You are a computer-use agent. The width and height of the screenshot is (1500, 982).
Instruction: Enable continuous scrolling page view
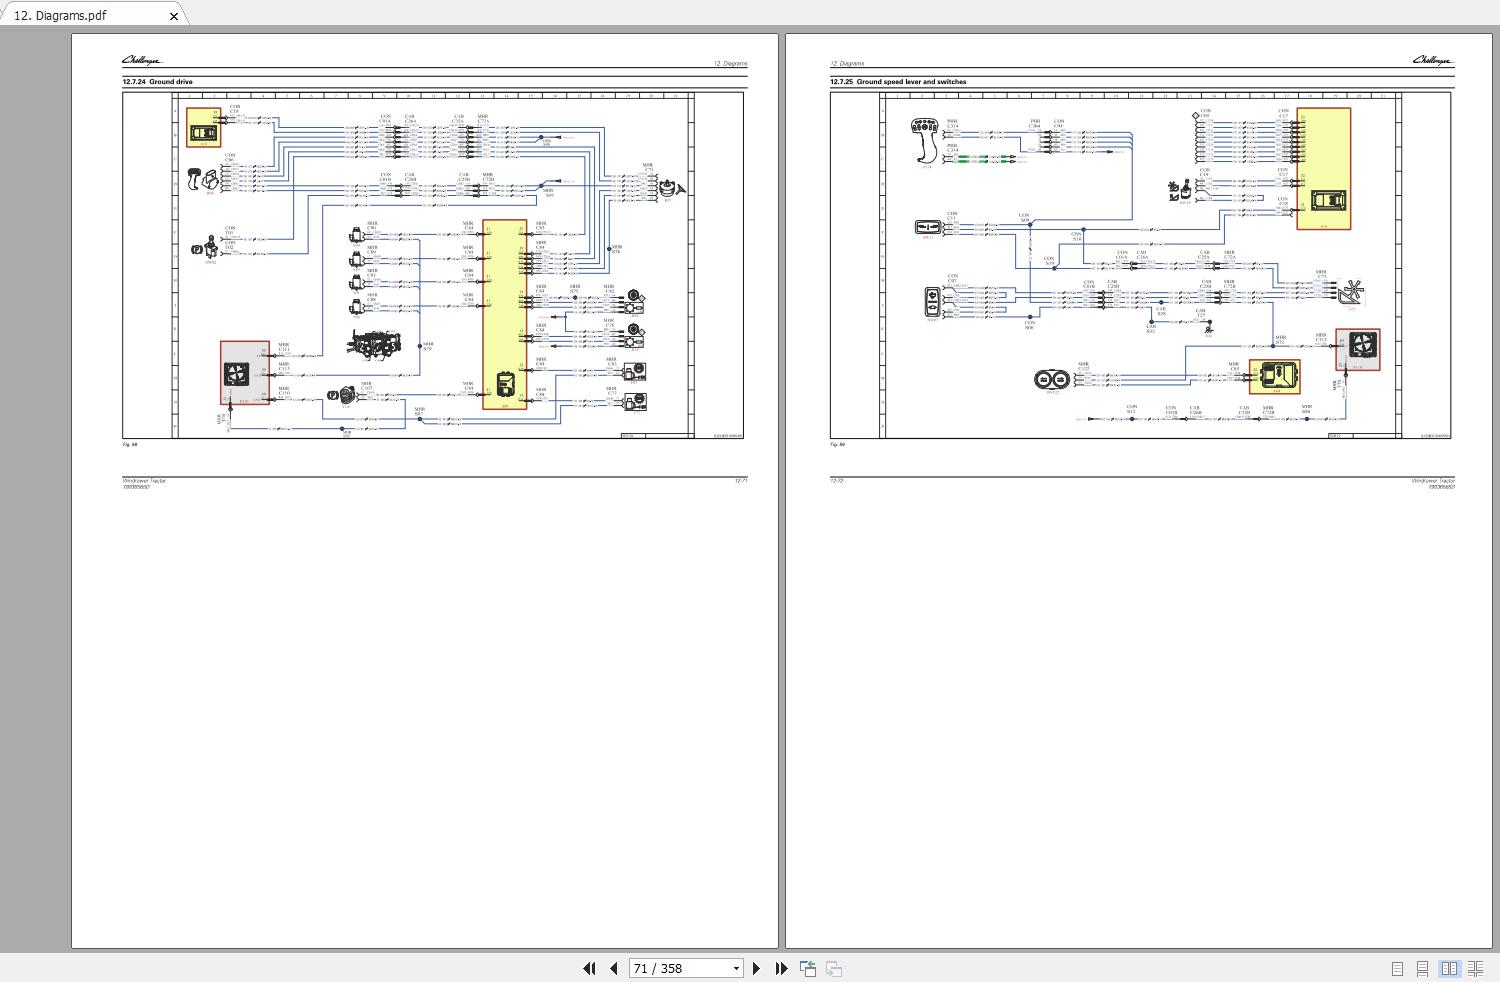(x=1424, y=968)
